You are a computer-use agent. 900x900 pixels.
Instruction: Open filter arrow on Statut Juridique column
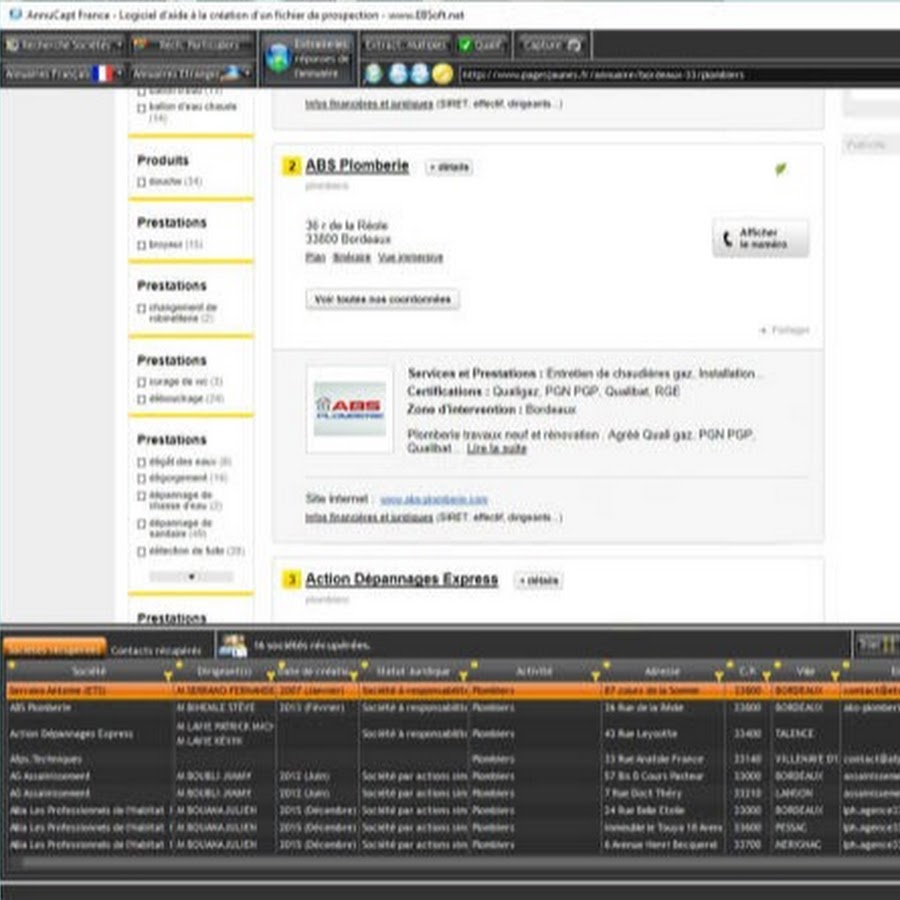click(x=463, y=676)
